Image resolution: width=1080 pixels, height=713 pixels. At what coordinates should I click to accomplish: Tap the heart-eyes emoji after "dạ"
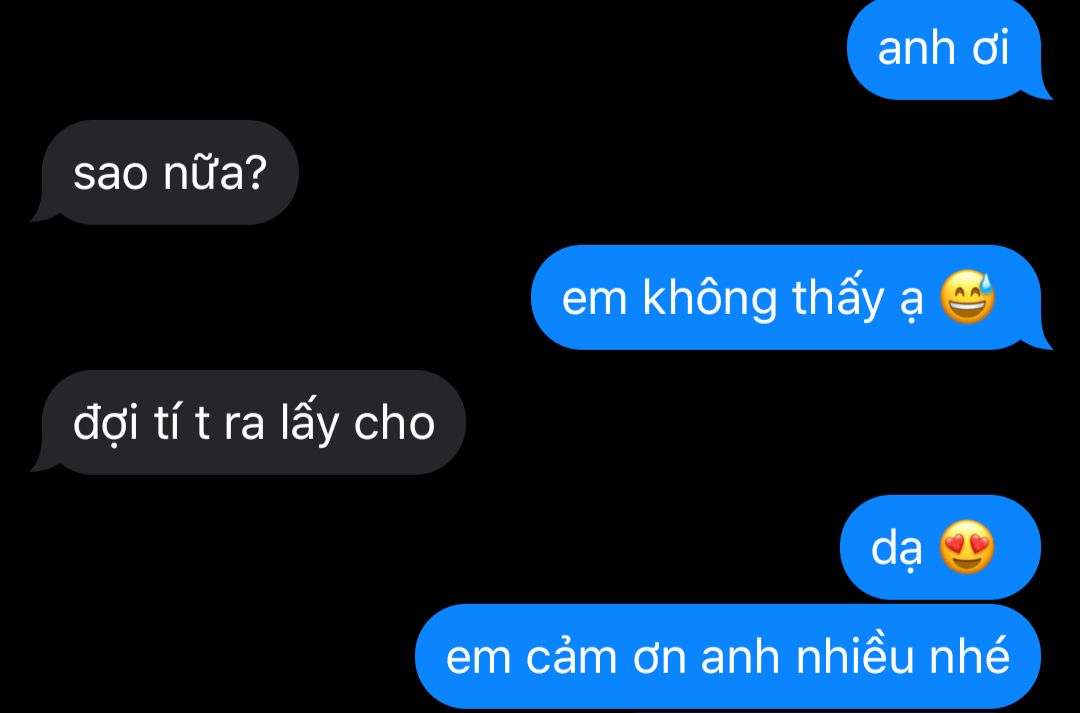pos(968,547)
